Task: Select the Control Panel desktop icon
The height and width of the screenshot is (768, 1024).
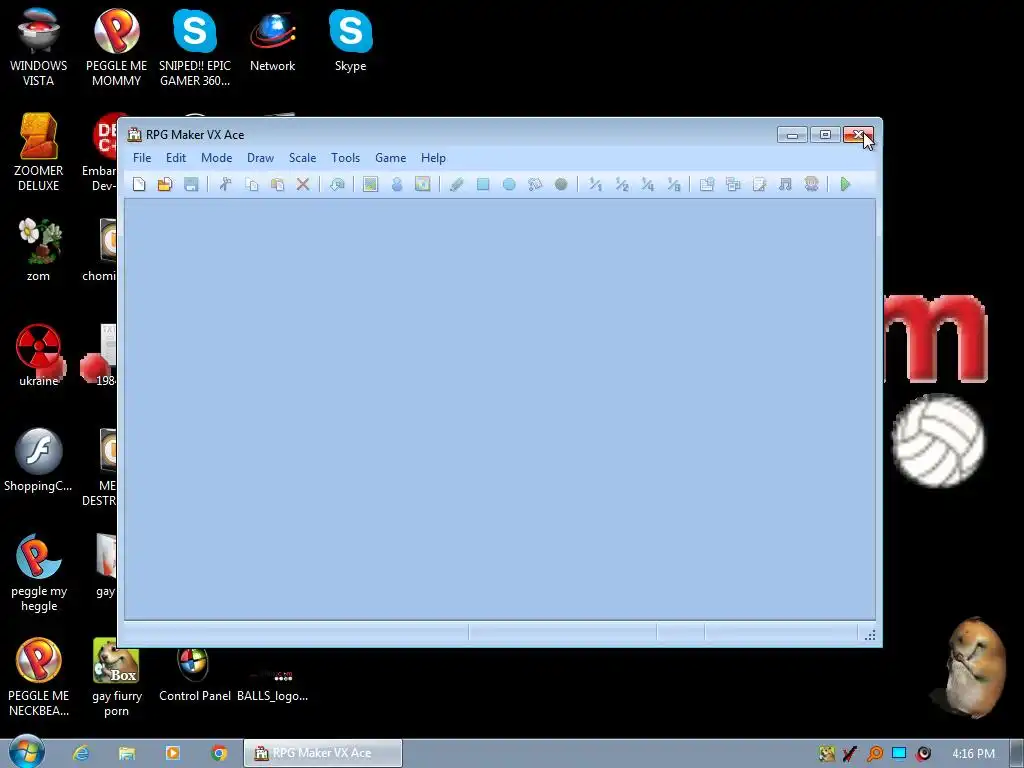Action: [x=195, y=675]
